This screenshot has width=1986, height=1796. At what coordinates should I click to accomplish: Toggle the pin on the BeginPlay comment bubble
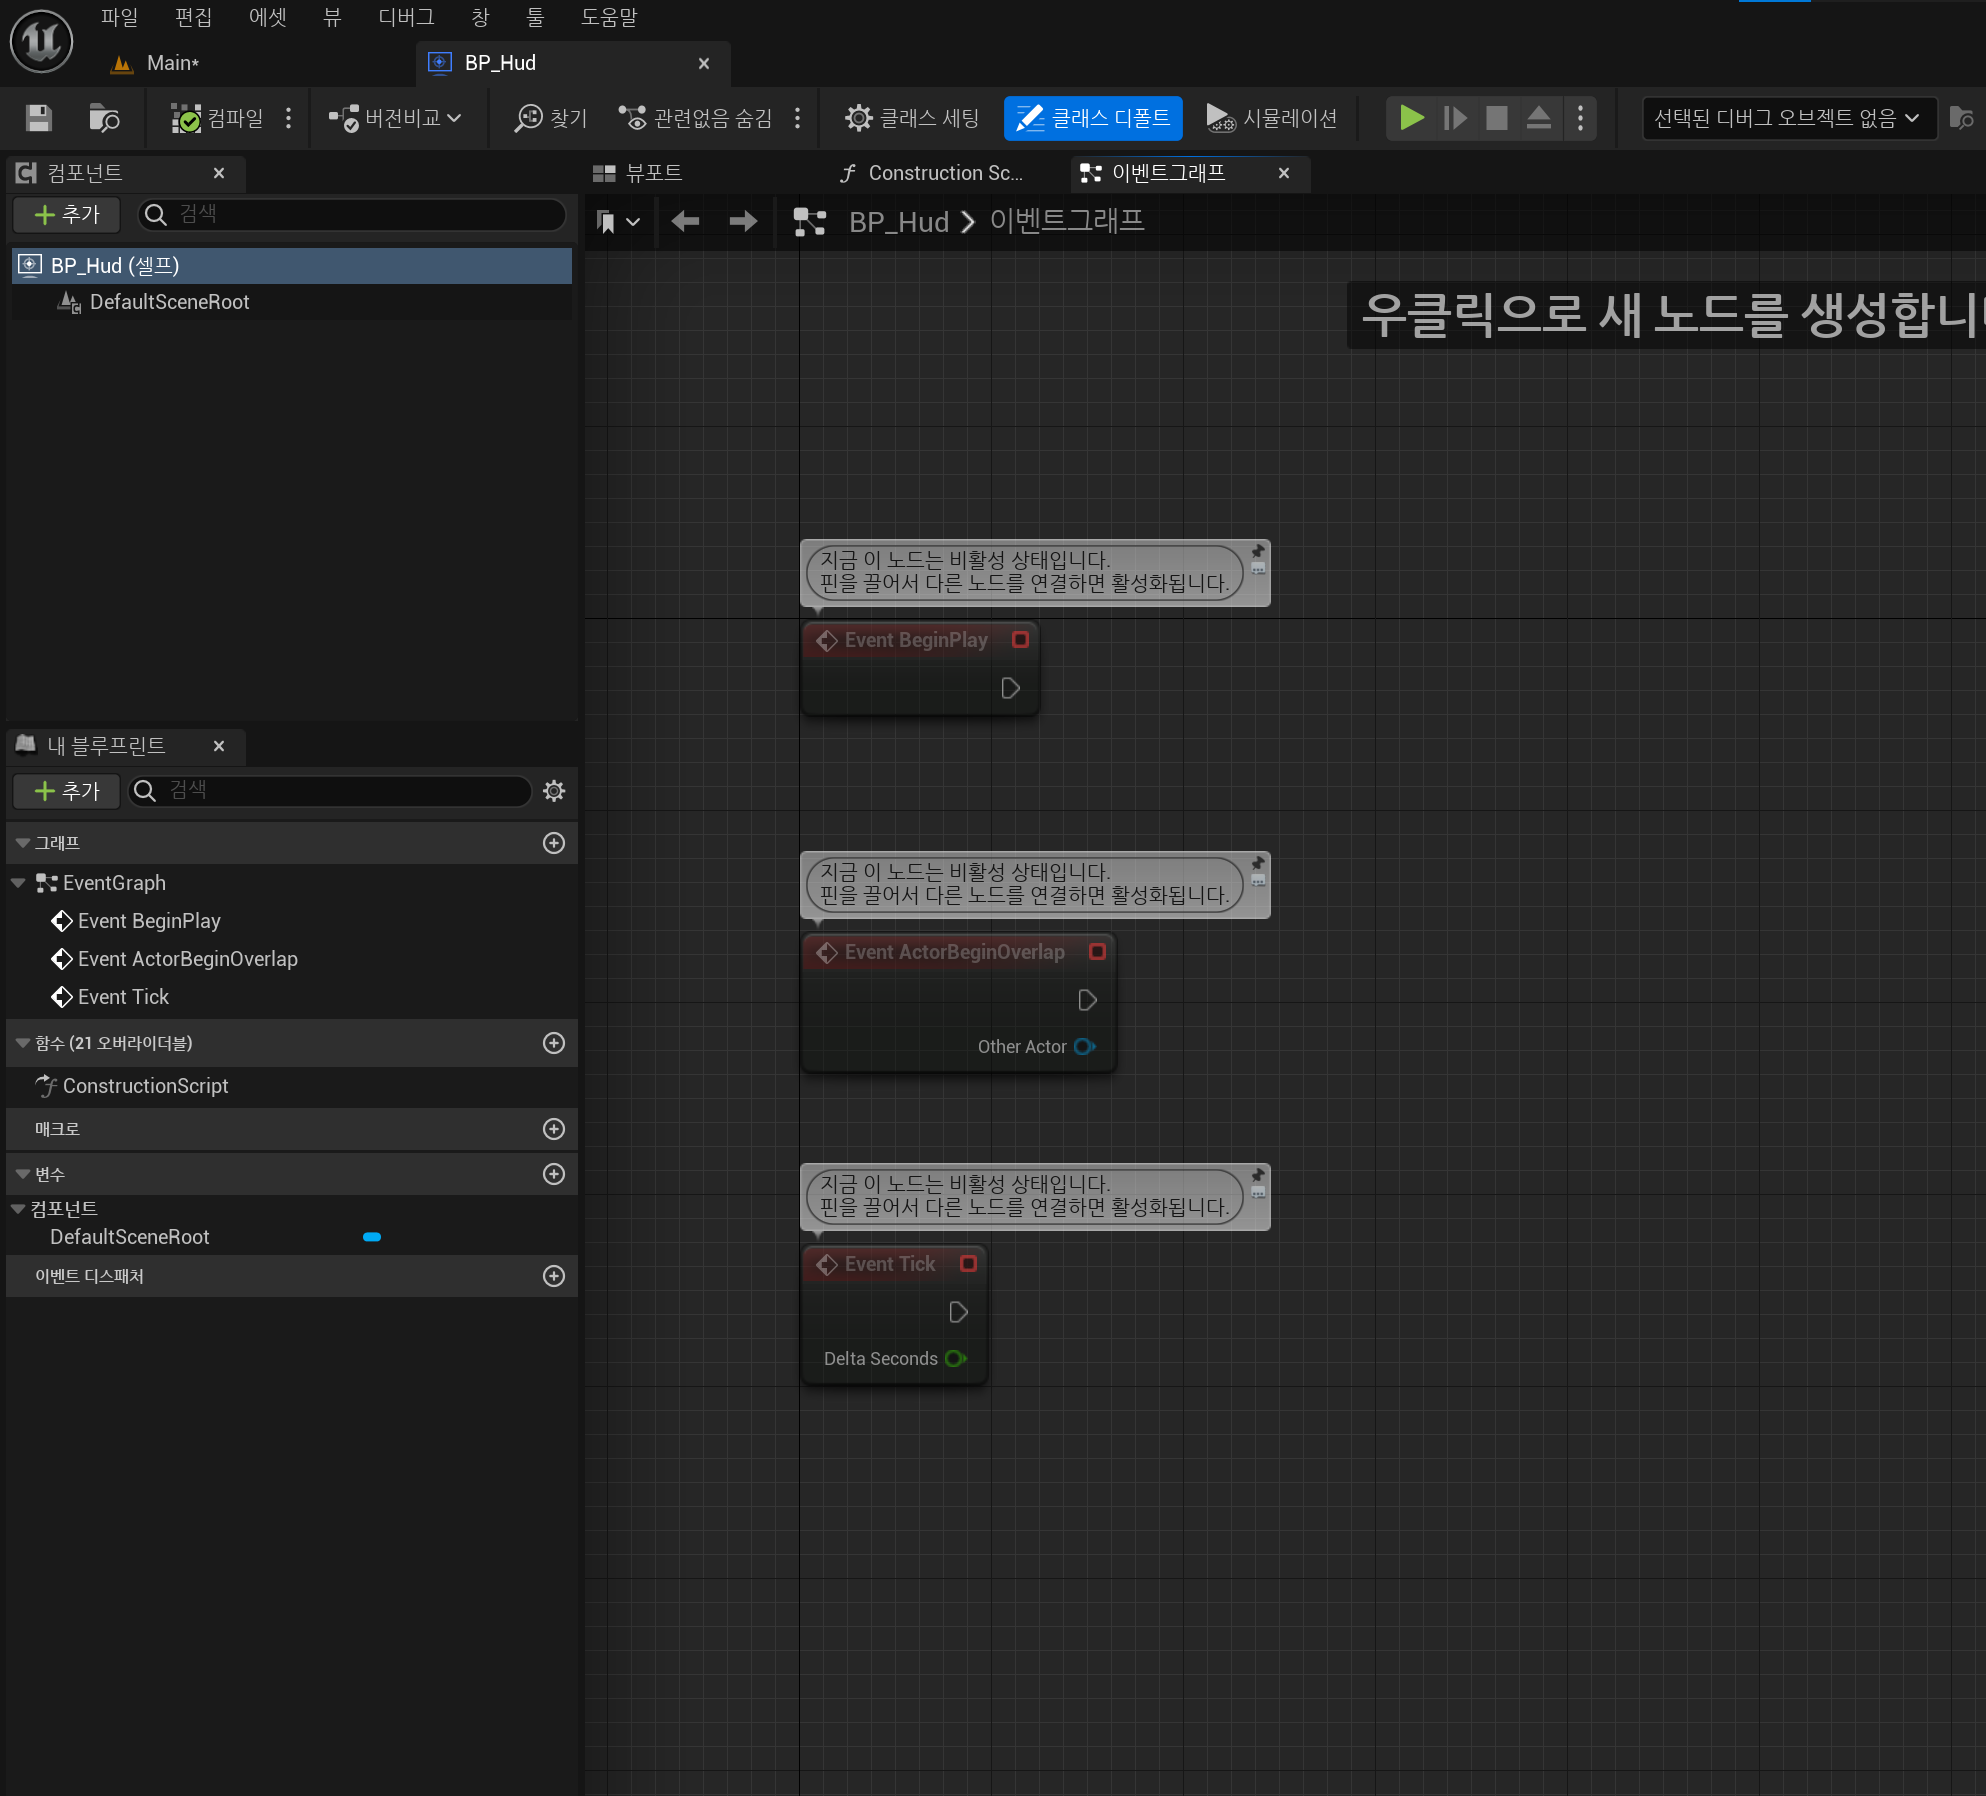pyautogui.click(x=1258, y=551)
